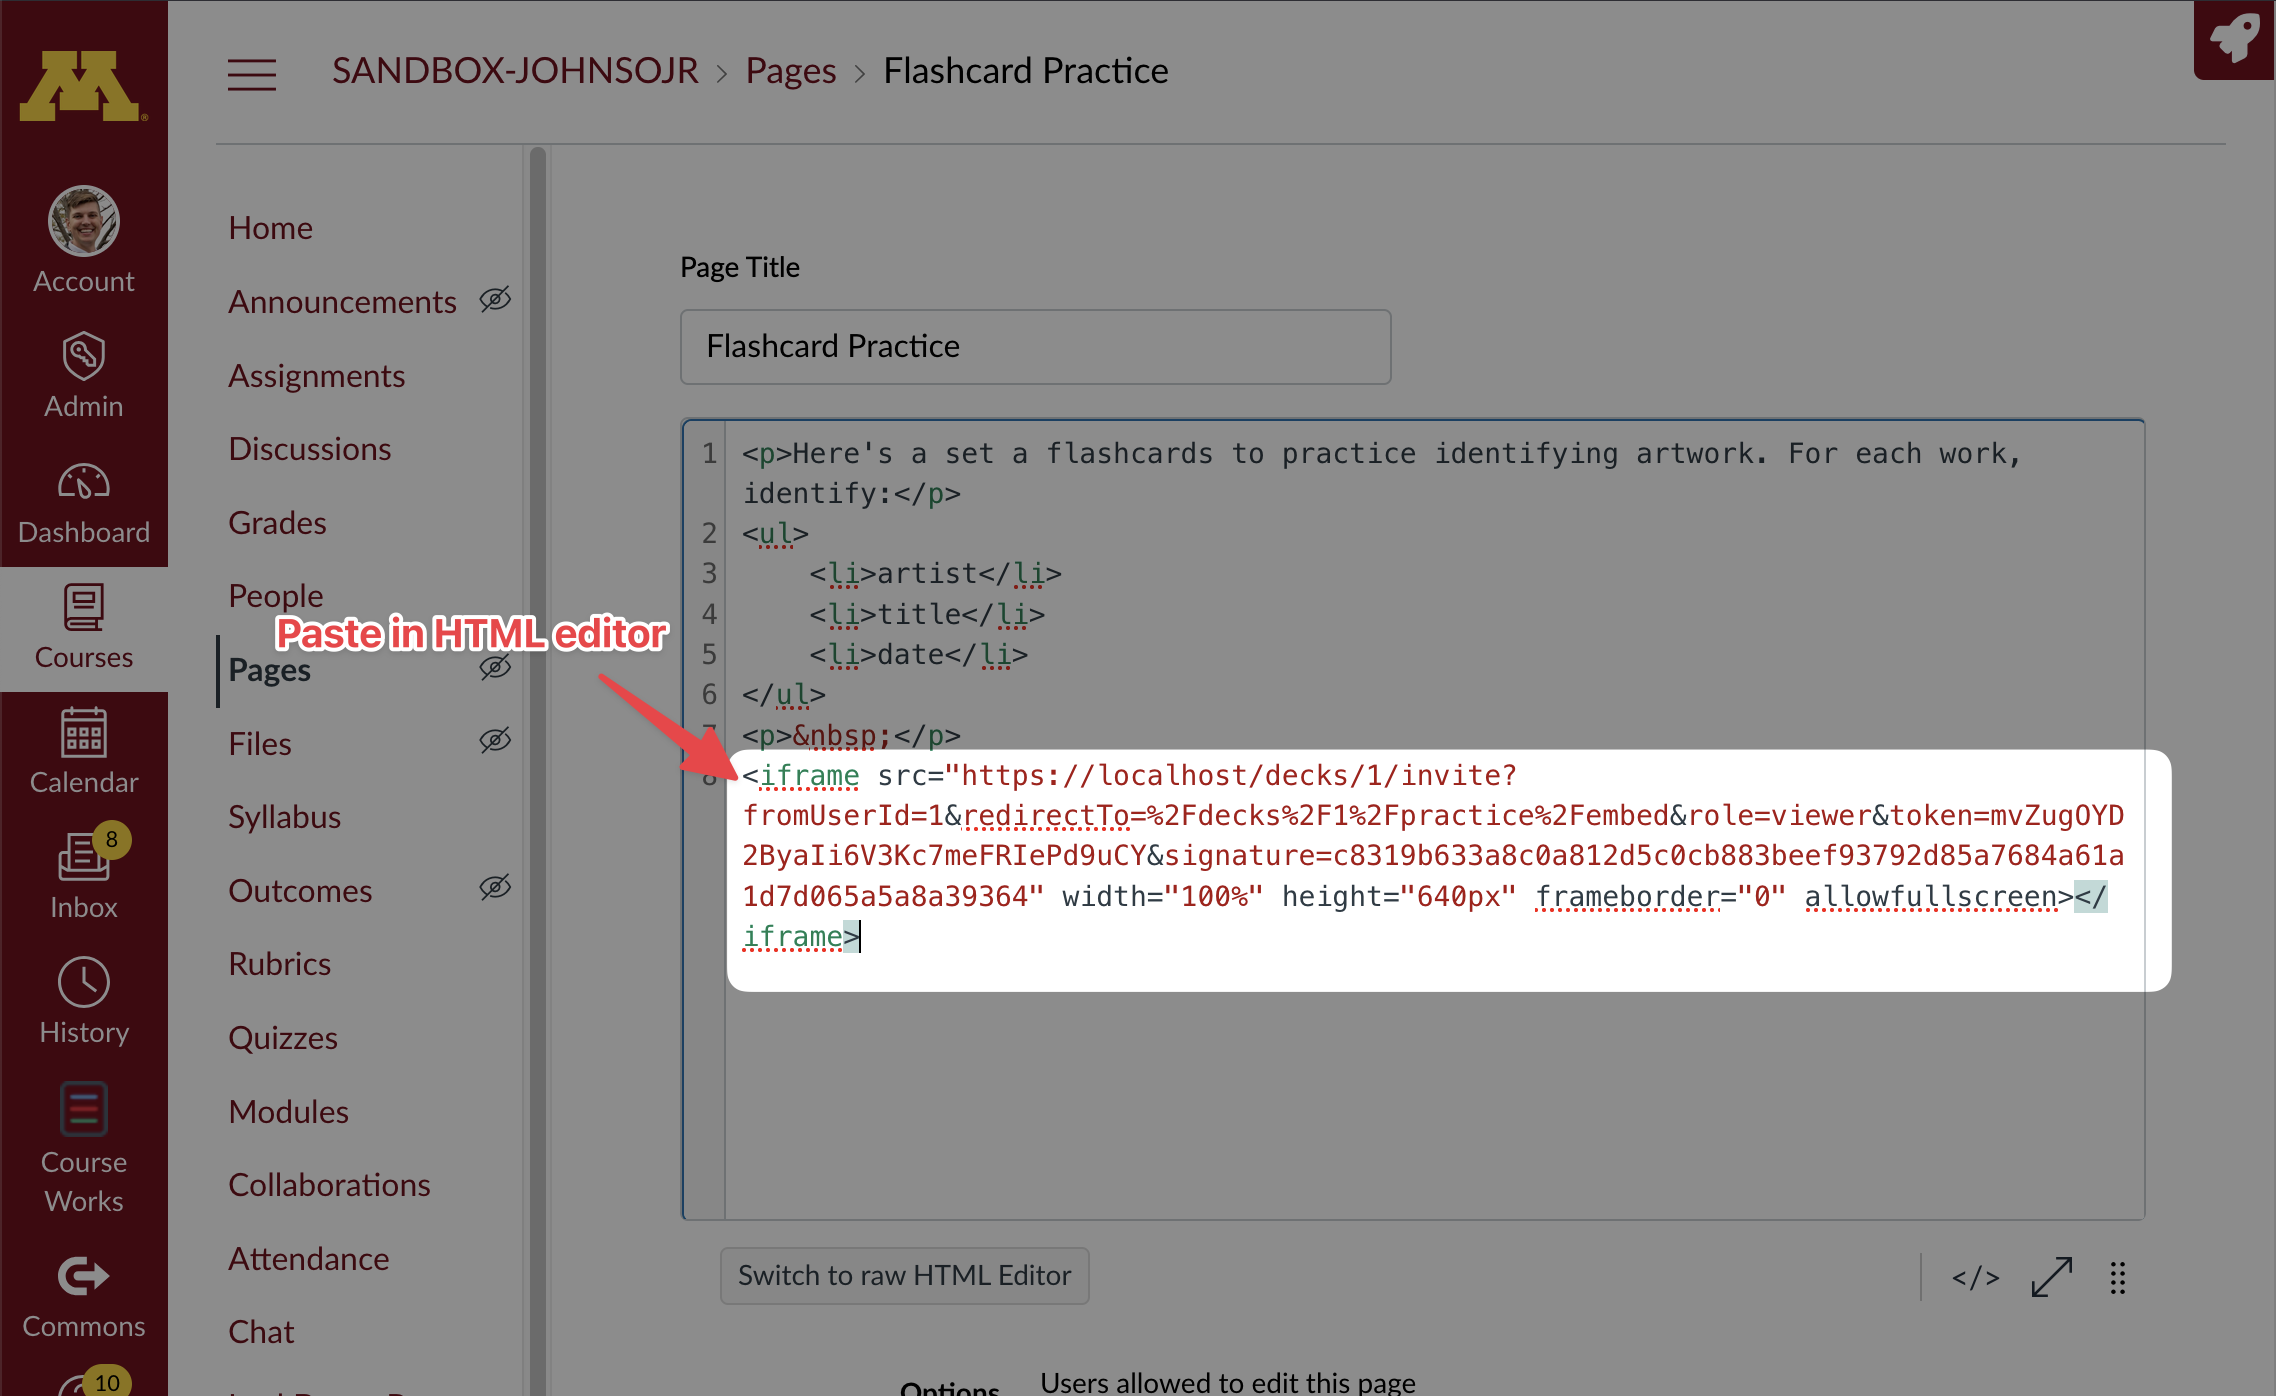Expand editor to fullscreen with diagonal arrow

(2052, 1277)
